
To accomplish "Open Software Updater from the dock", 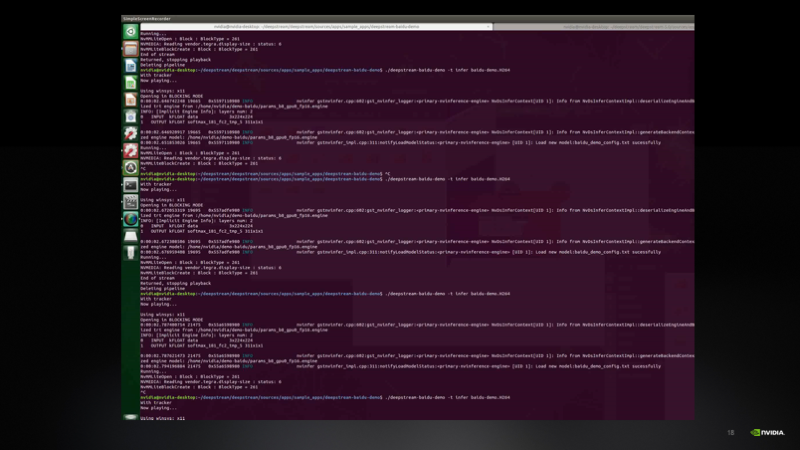I will point(131,167).
